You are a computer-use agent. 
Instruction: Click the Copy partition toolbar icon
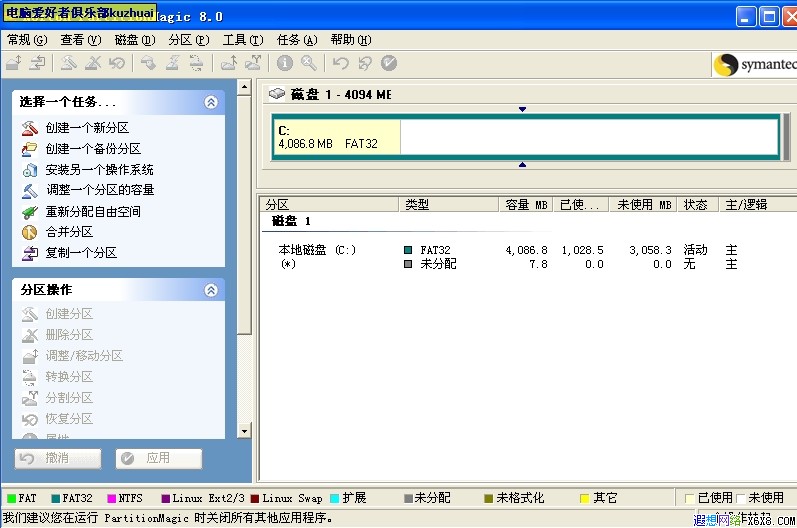tap(37, 63)
